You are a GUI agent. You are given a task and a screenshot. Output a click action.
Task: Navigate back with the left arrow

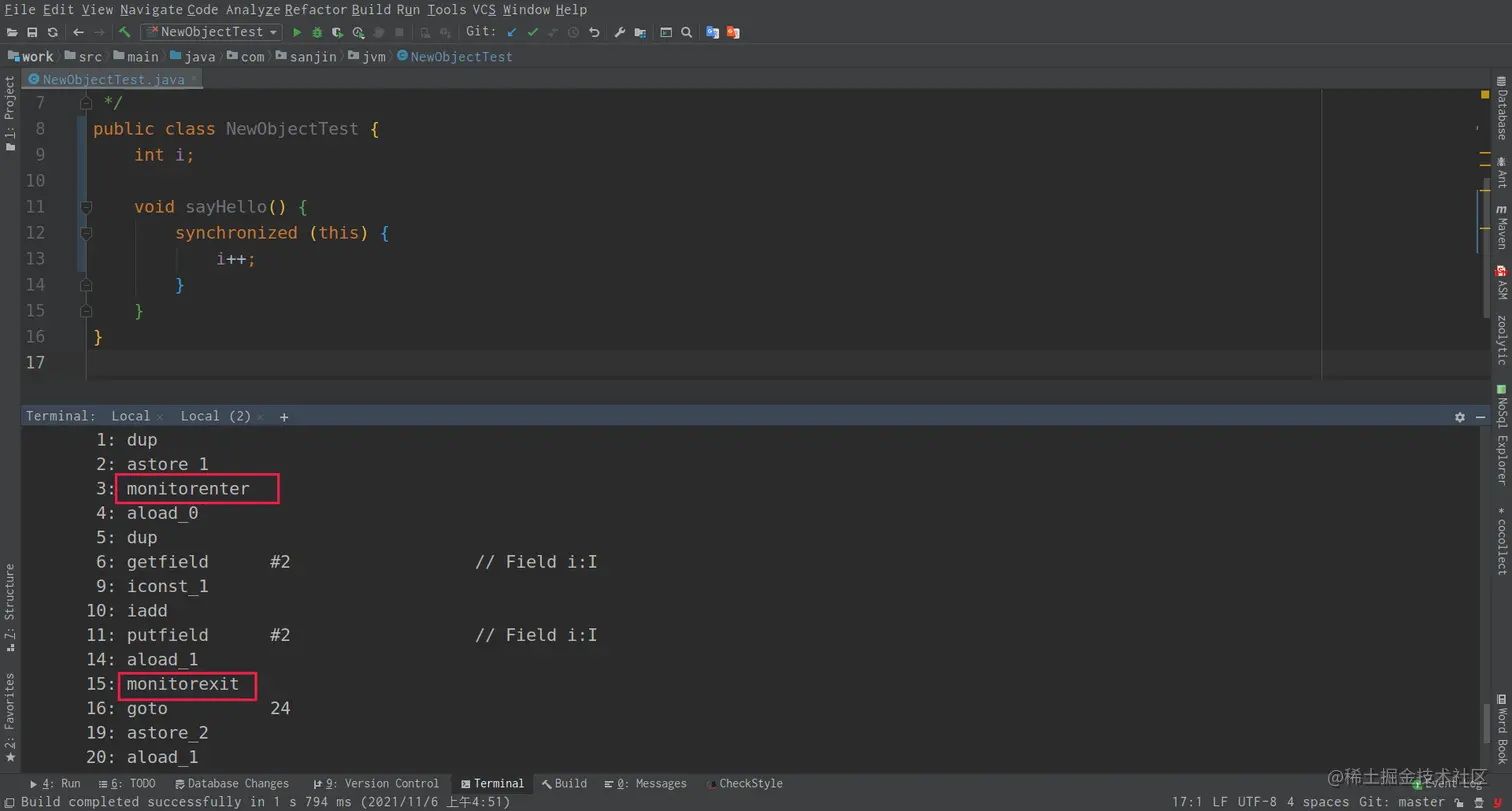(78, 32)
